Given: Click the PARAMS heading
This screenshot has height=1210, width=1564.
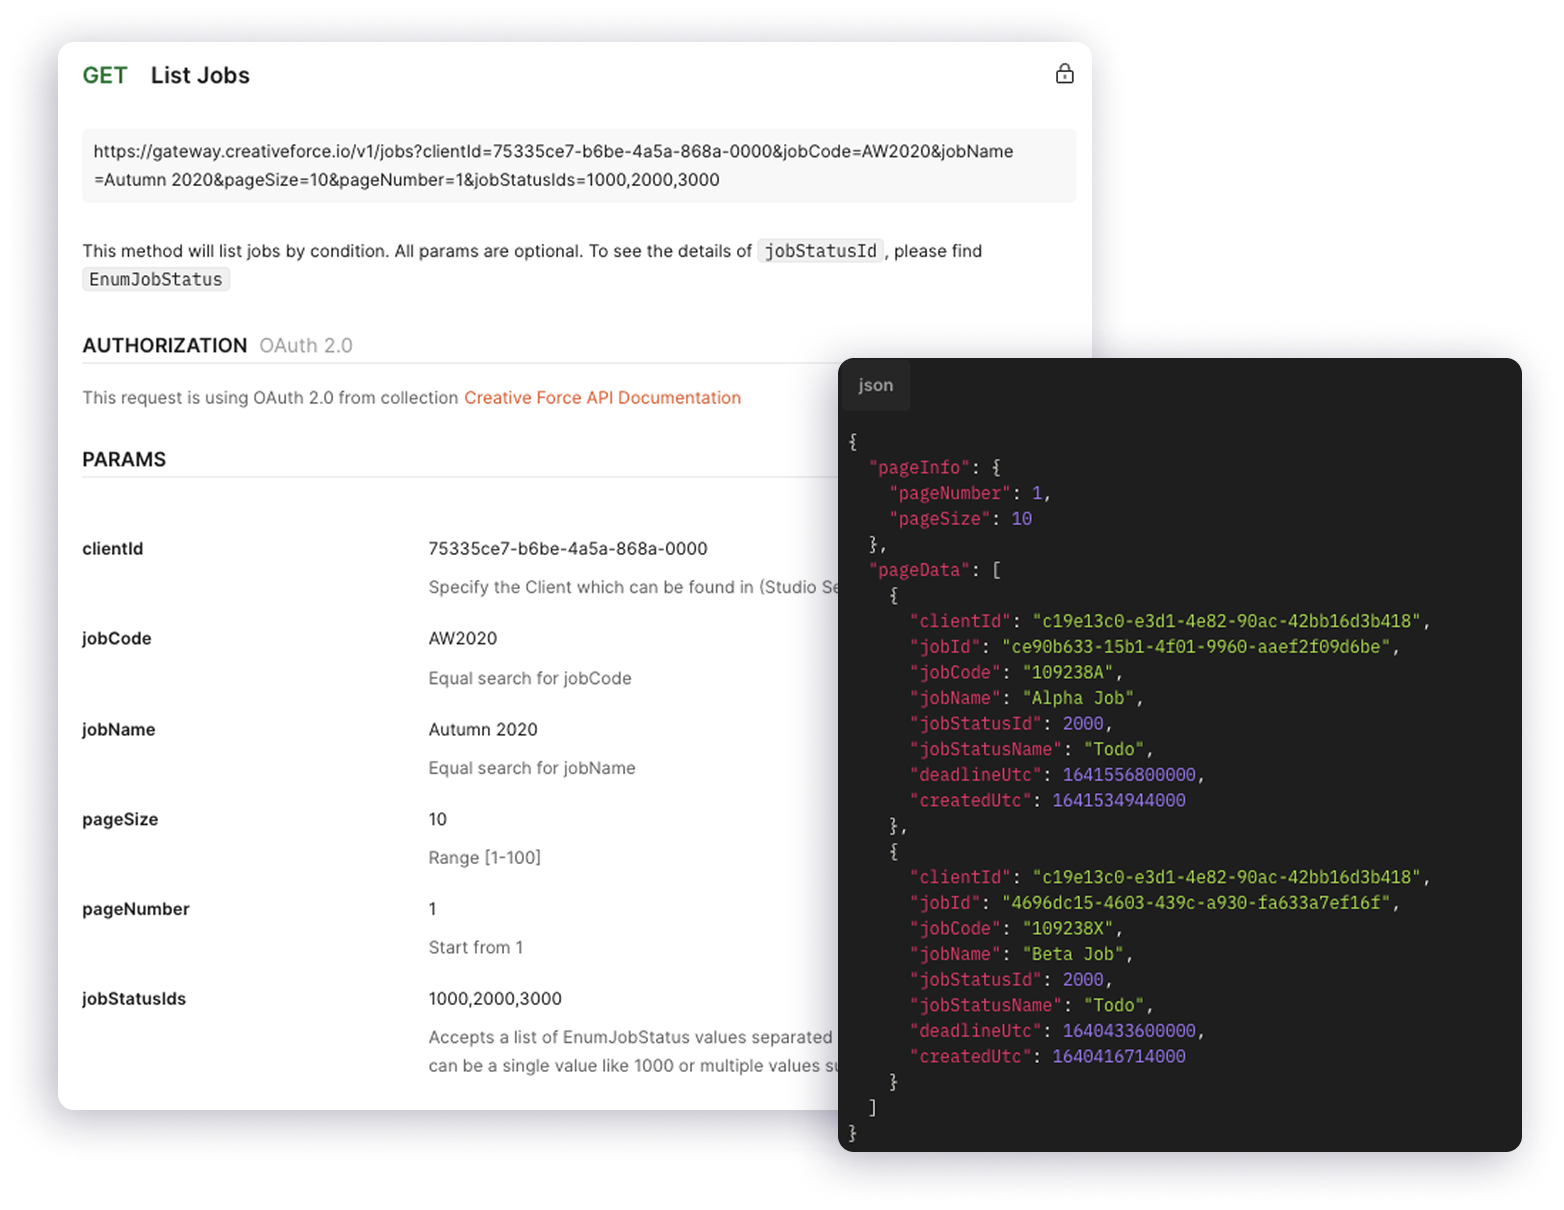Looking at the screenshot, I should pyautogui.click(x=124, y=460).
